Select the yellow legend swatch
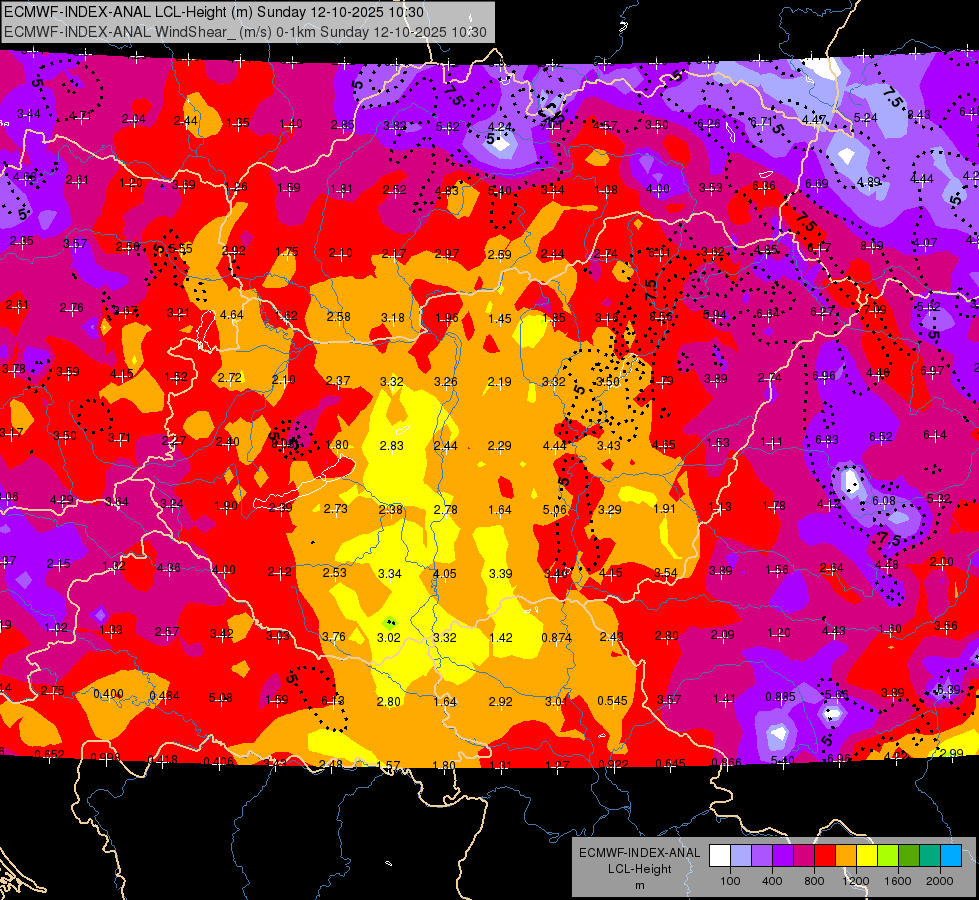 867,856
